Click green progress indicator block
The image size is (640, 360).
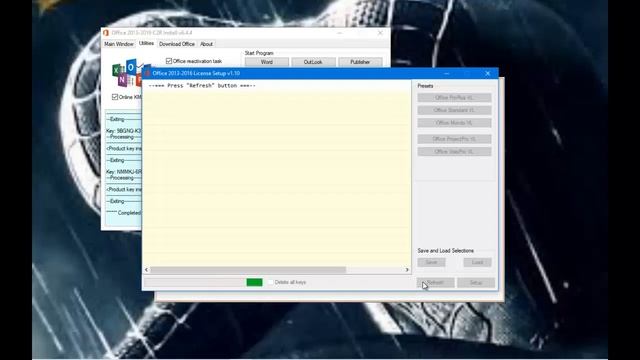tap(254, 282)
